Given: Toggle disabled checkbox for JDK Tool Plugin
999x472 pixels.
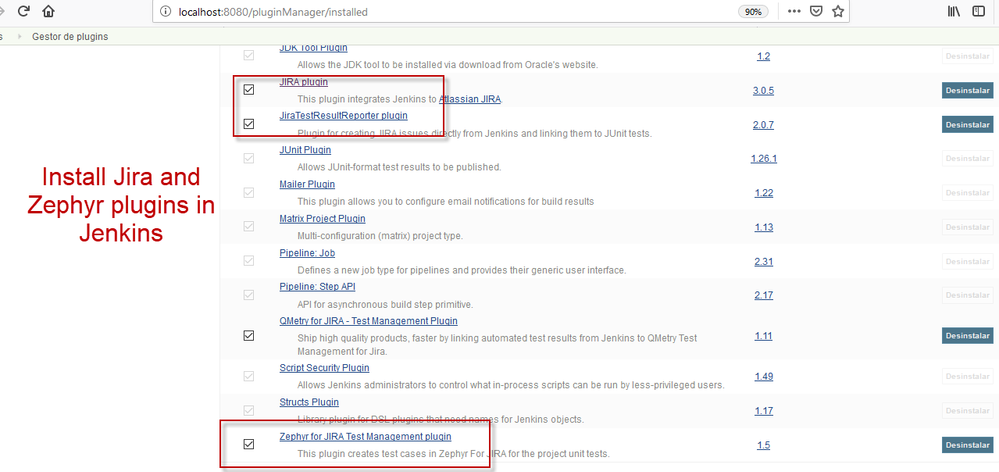Looking at the screenshot, I should (249, 55).
